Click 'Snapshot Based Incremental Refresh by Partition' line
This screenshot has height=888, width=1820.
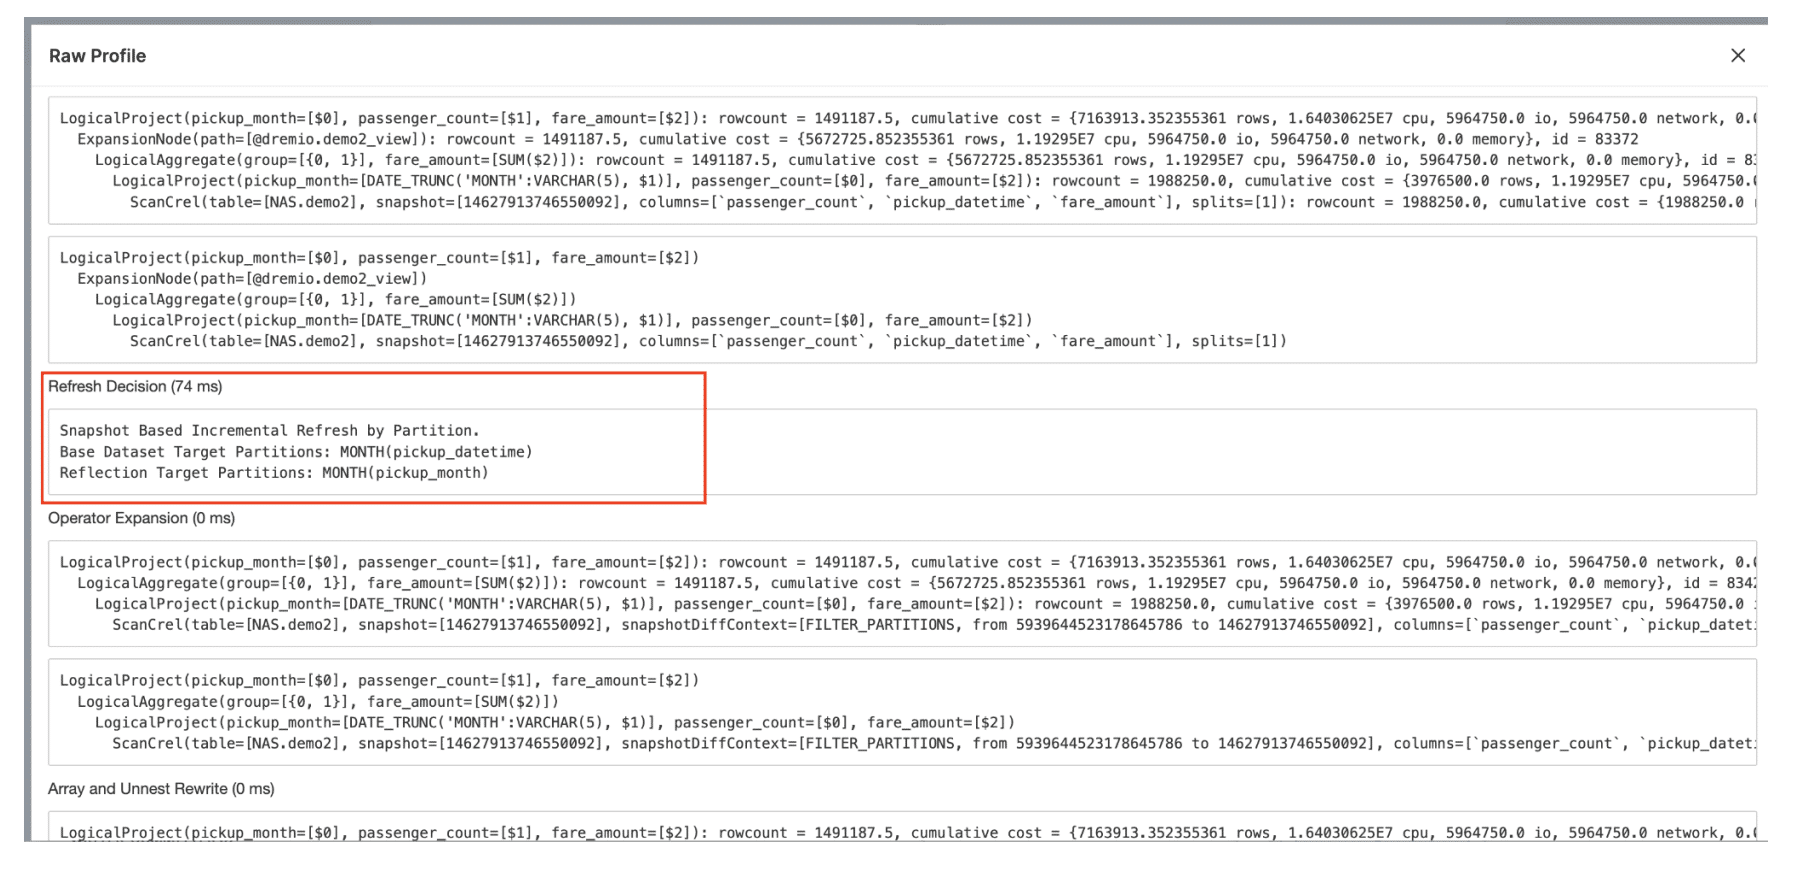(x=269, y=431)
